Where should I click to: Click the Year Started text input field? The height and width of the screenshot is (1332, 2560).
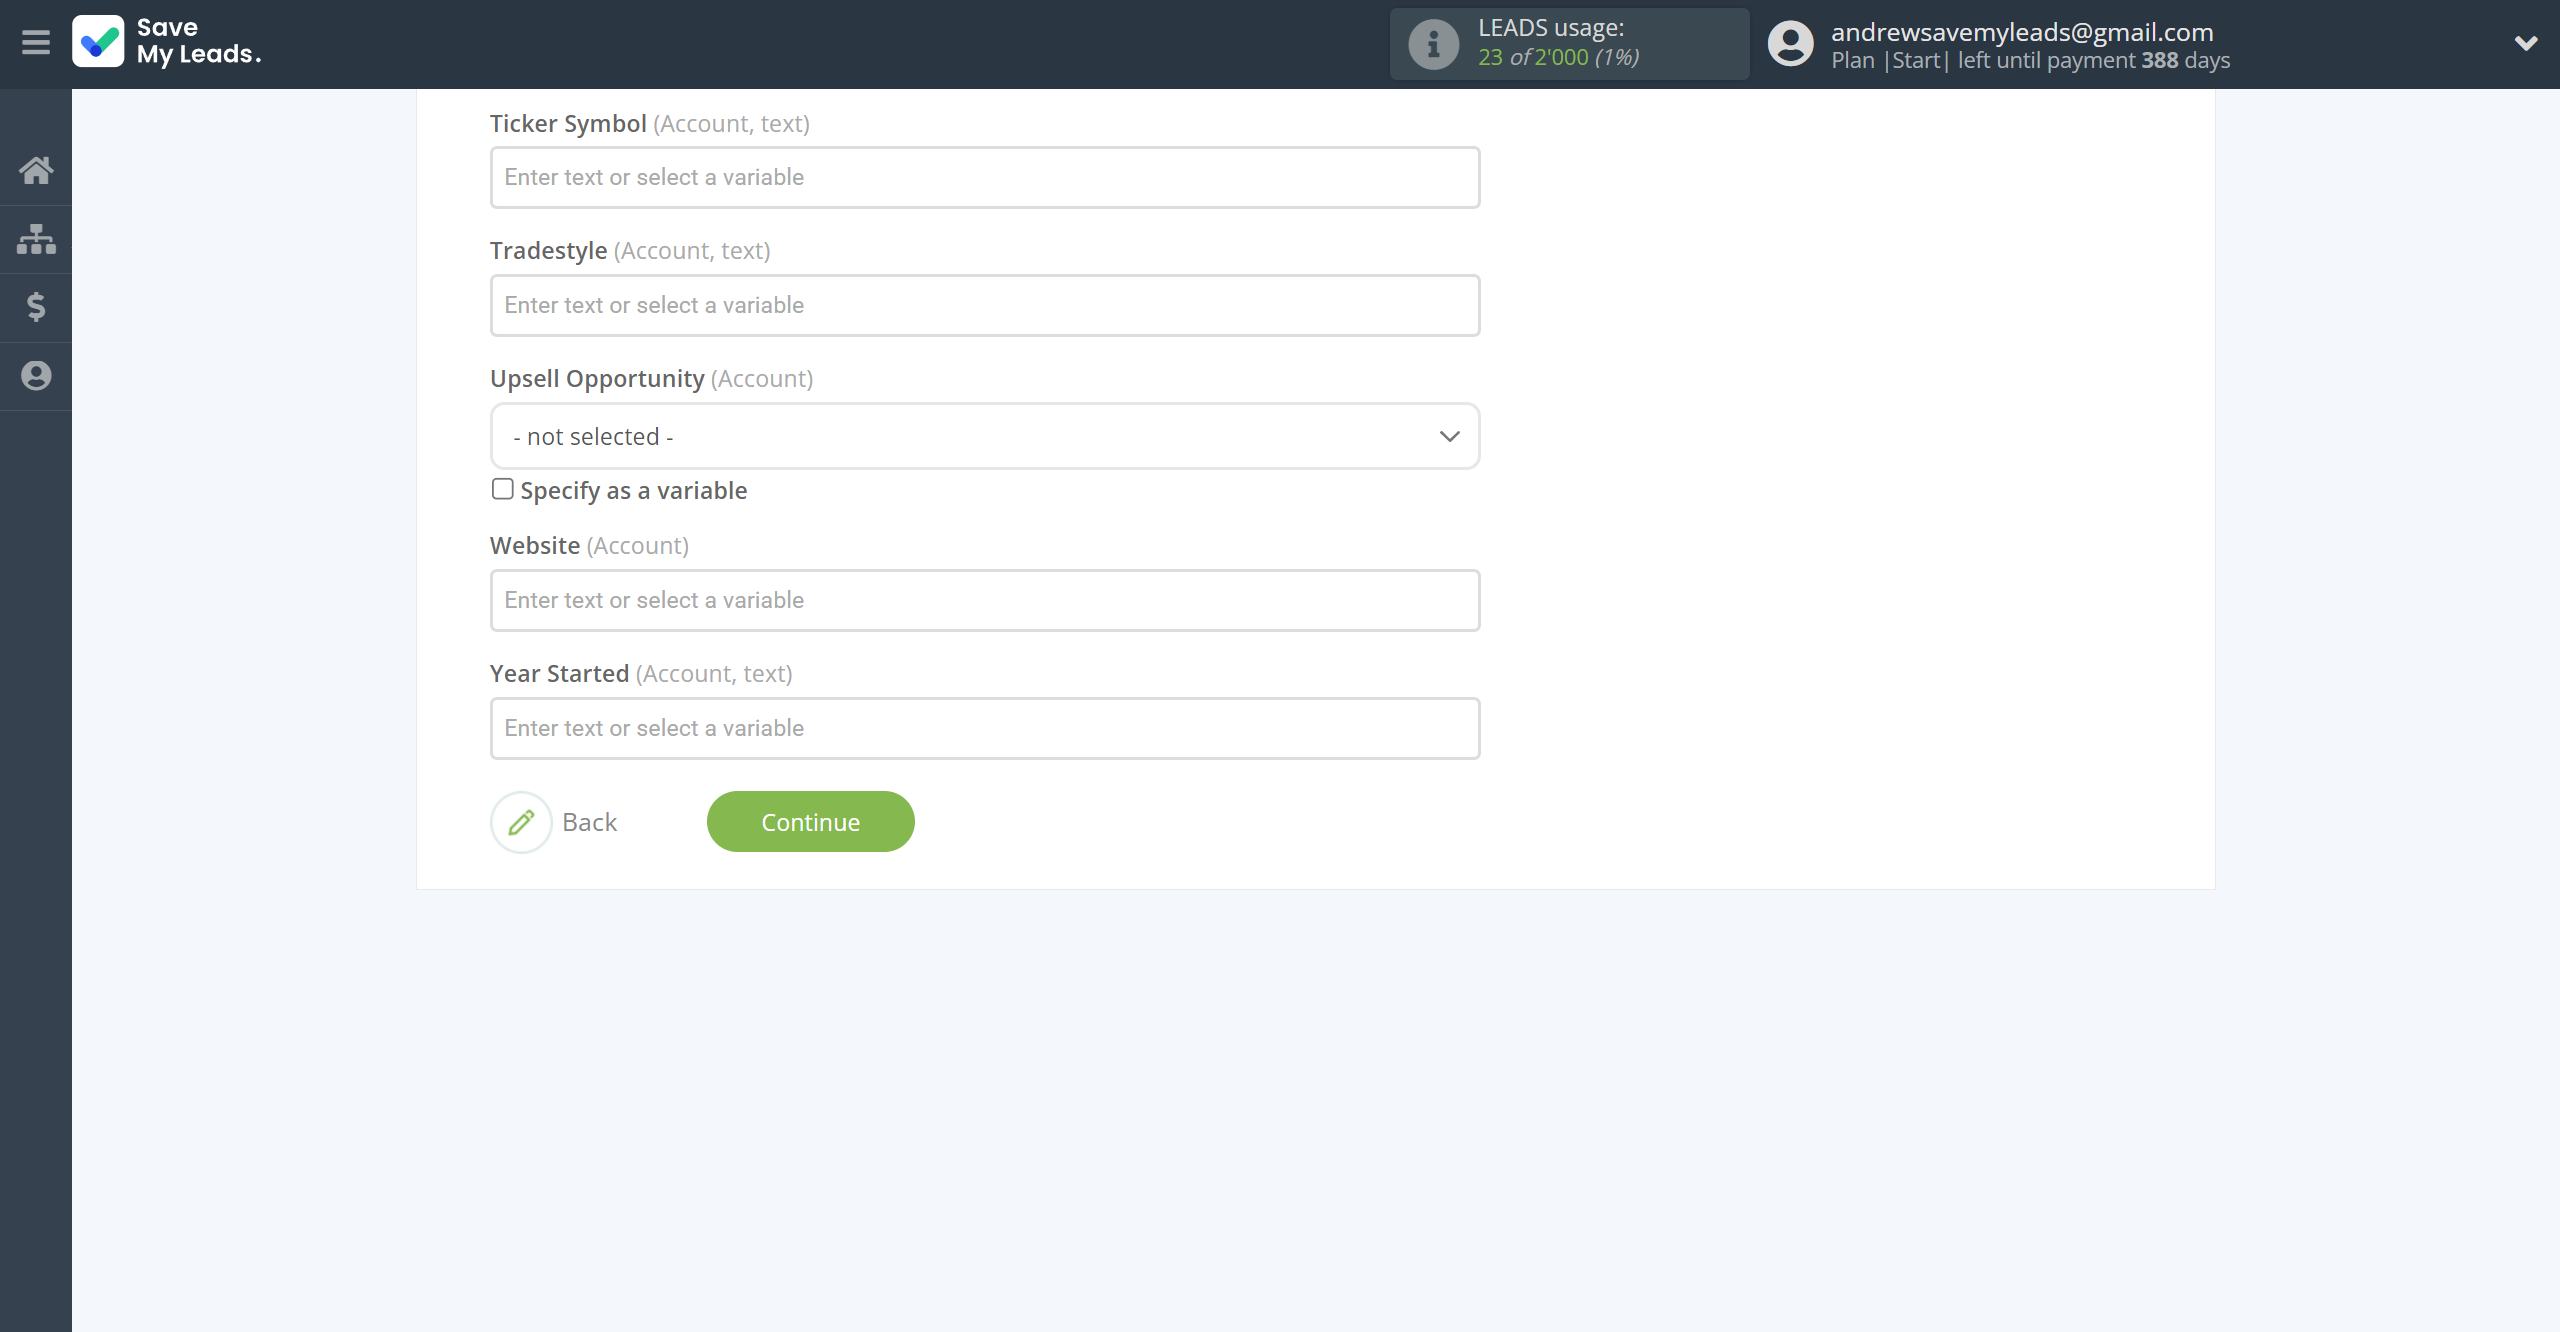(x=984, y=726)
